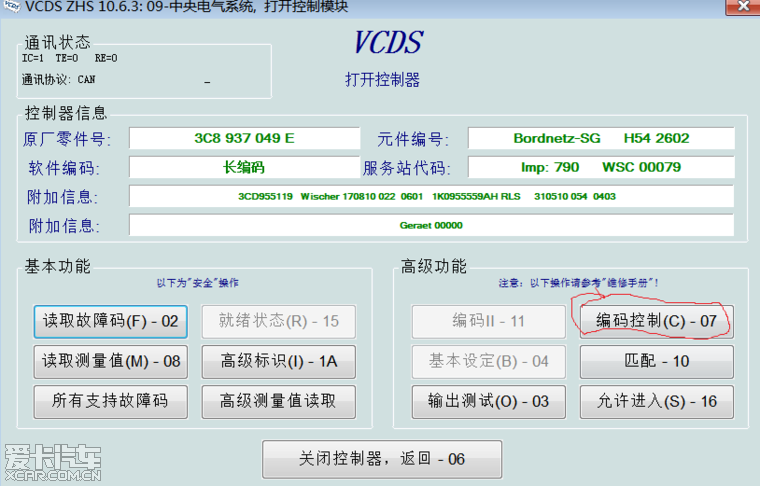Screen dimensions: 760x486
Task: Click the 服务站代码 label
Action: [x=407, y=168]
